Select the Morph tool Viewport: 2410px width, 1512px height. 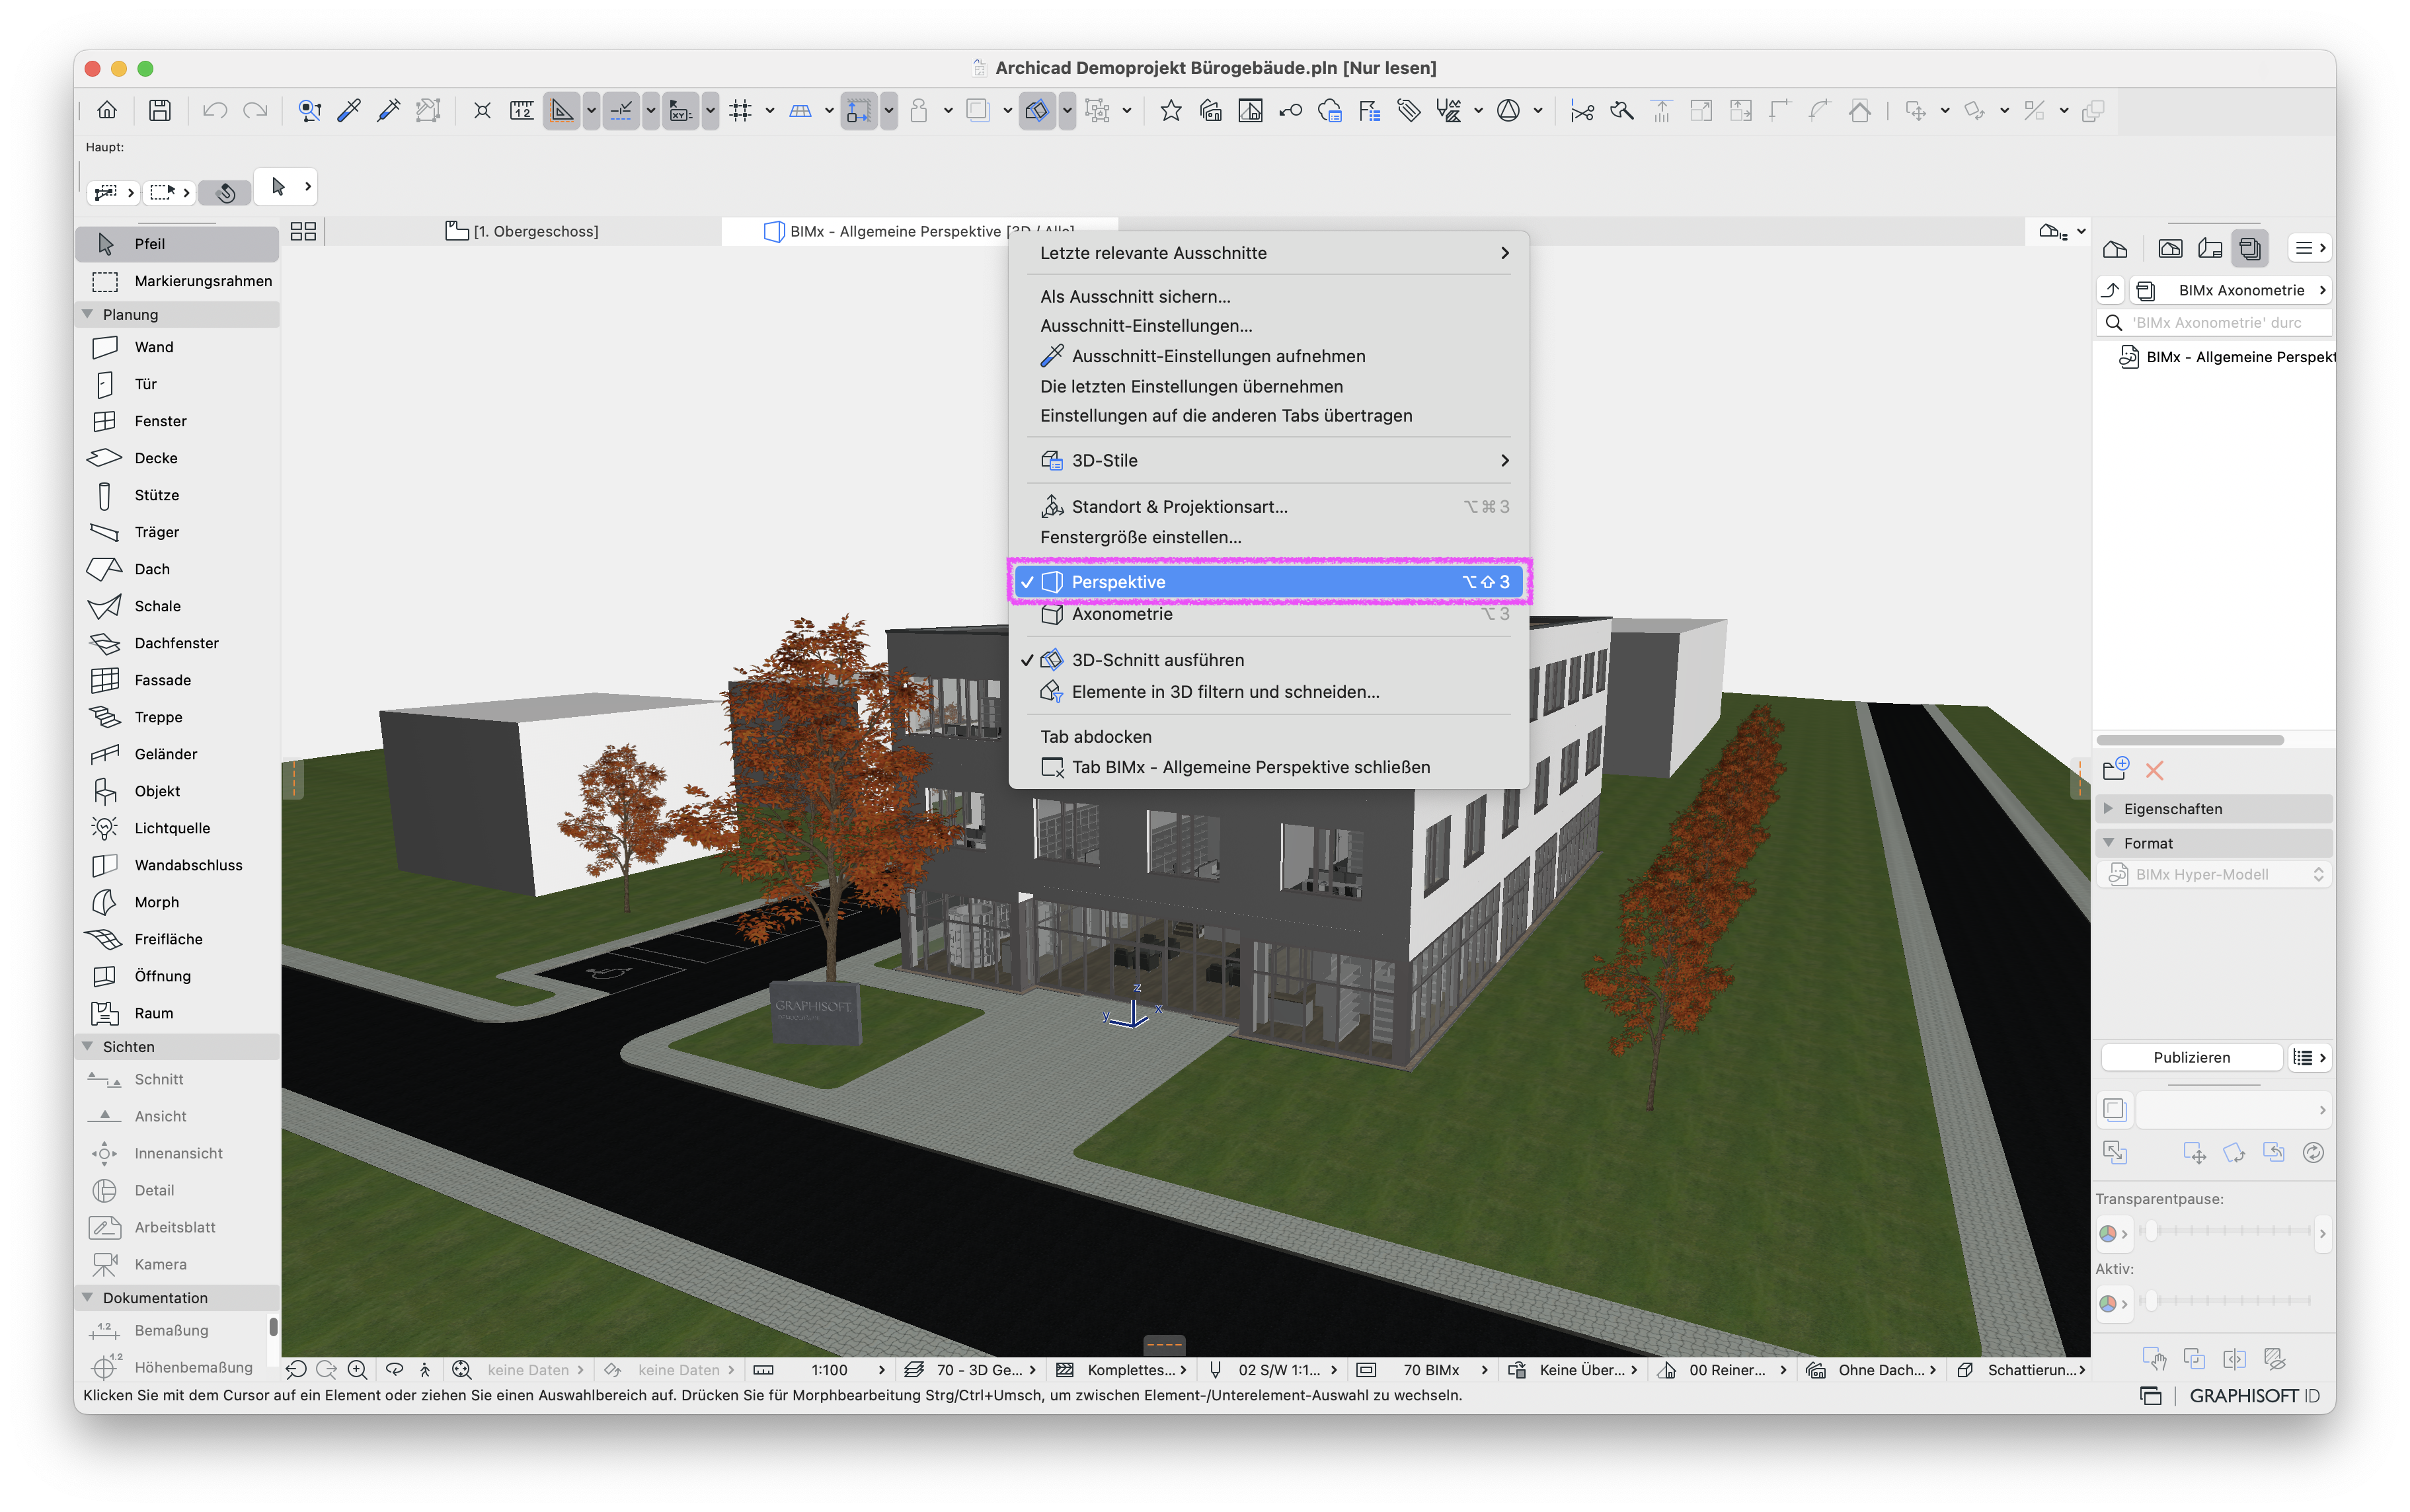click(178, 902)
